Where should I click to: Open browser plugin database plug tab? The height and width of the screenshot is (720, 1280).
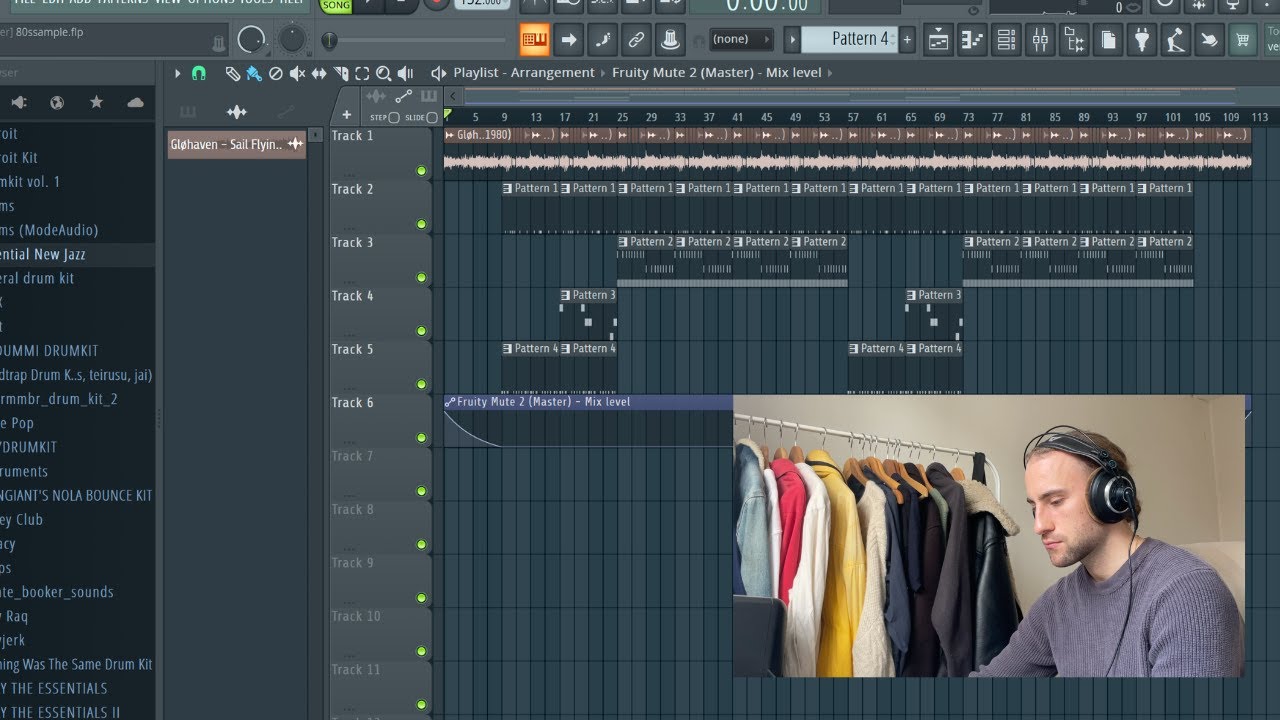pyautogui.click(x=18, y=102)
